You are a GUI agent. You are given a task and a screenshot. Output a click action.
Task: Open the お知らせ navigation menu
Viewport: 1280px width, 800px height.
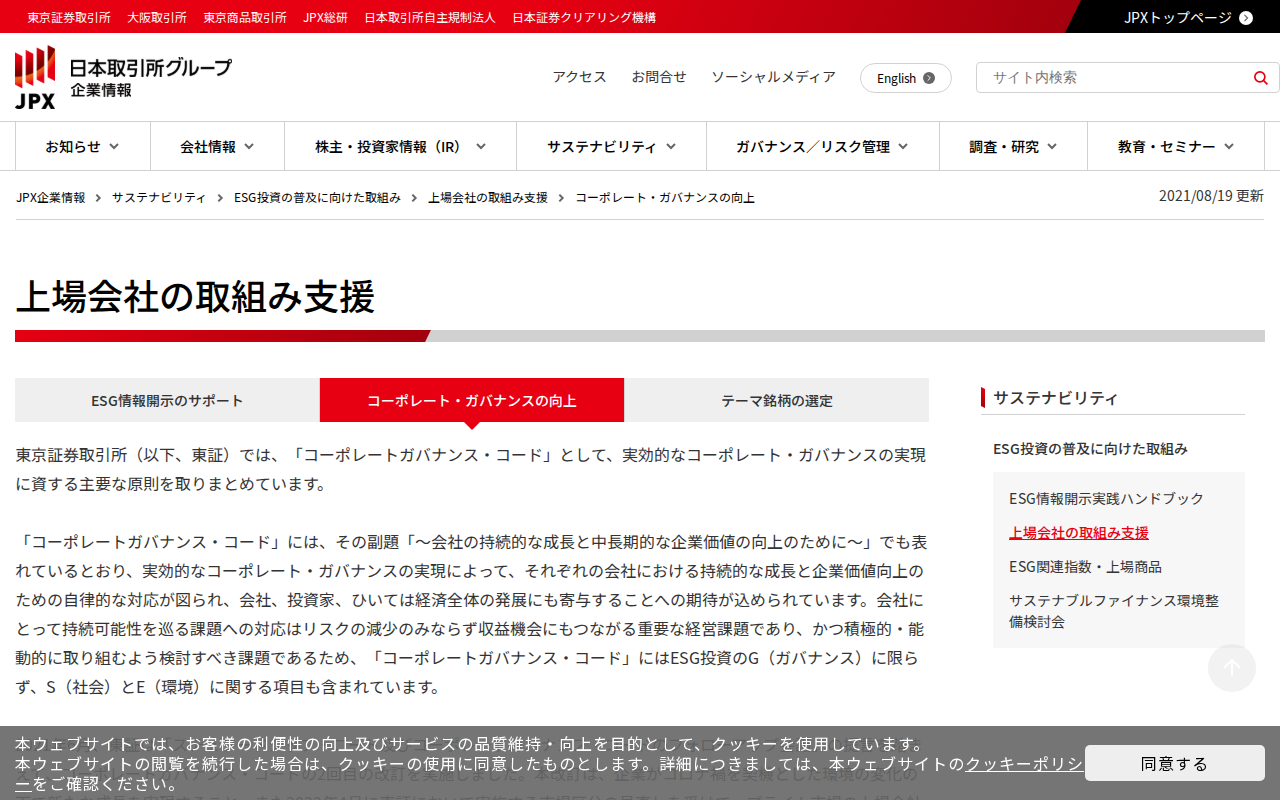click(x=83, y=147)
